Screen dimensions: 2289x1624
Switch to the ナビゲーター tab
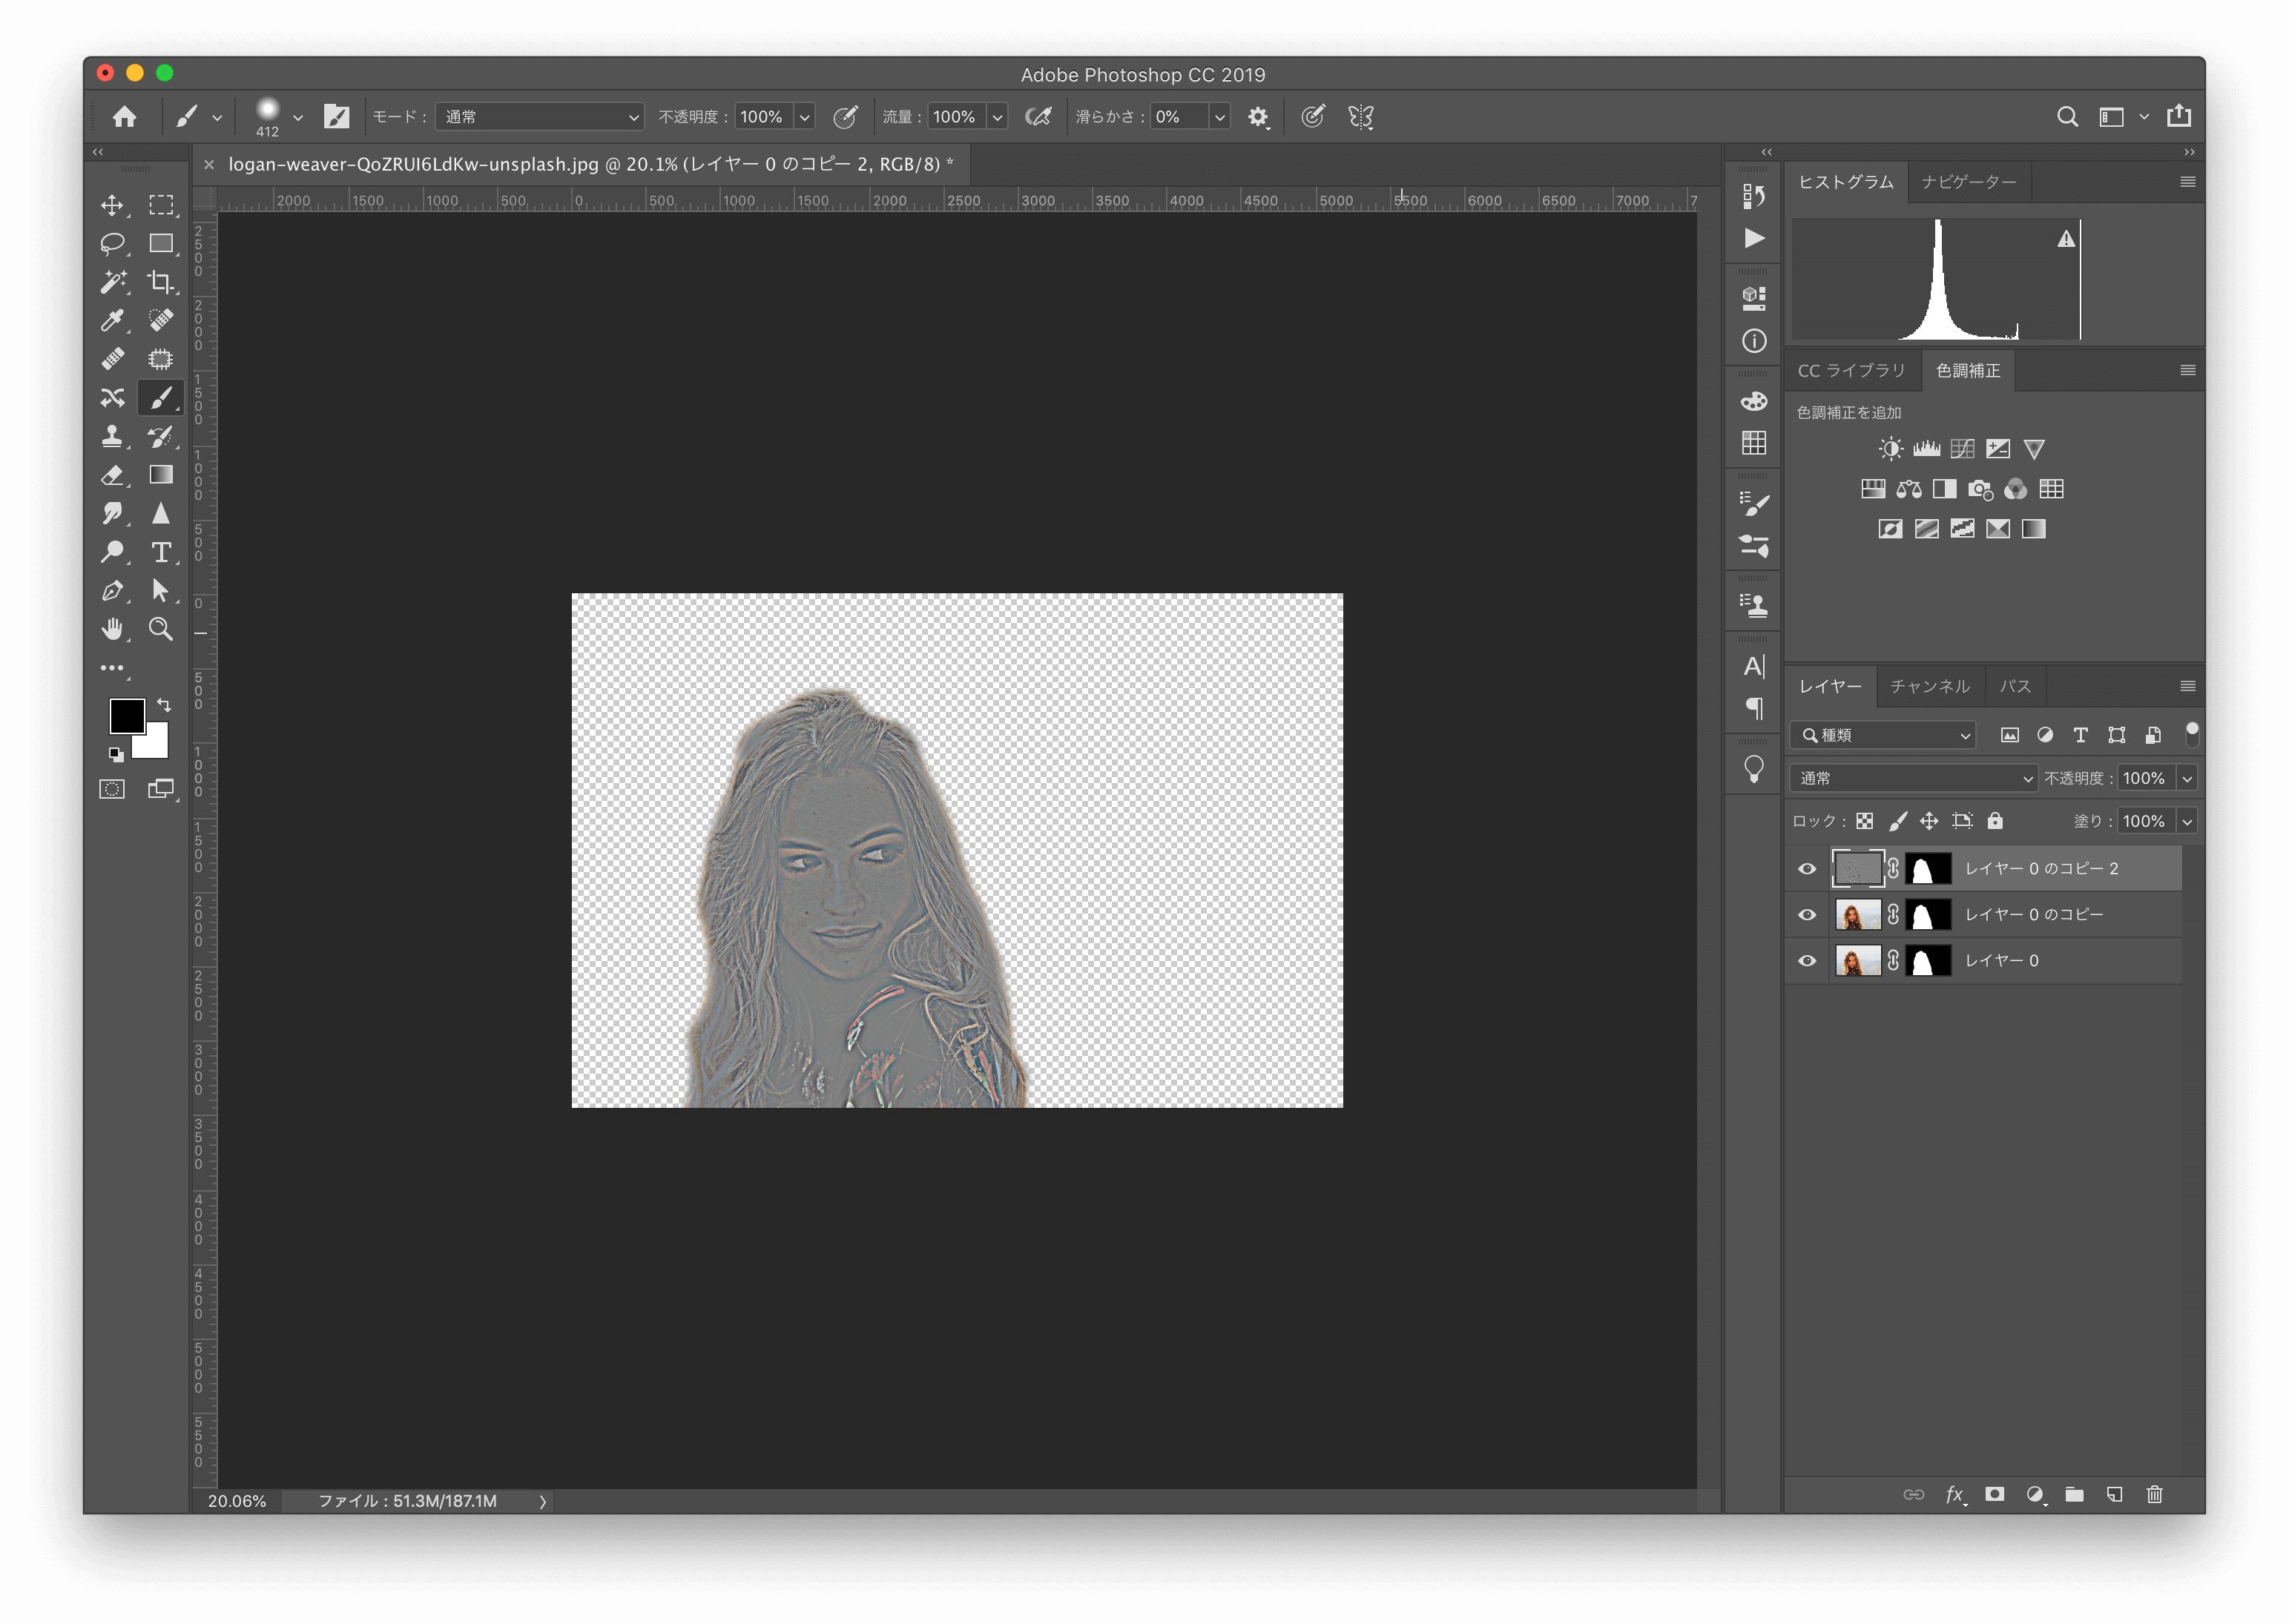pos(1968,182)
